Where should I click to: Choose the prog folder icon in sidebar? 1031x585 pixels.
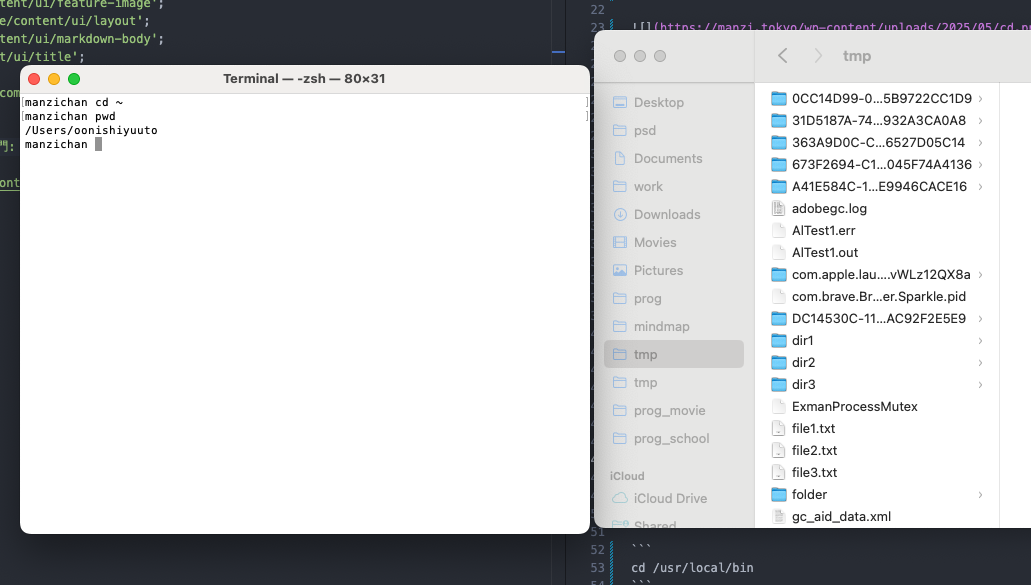coord(619,298)
